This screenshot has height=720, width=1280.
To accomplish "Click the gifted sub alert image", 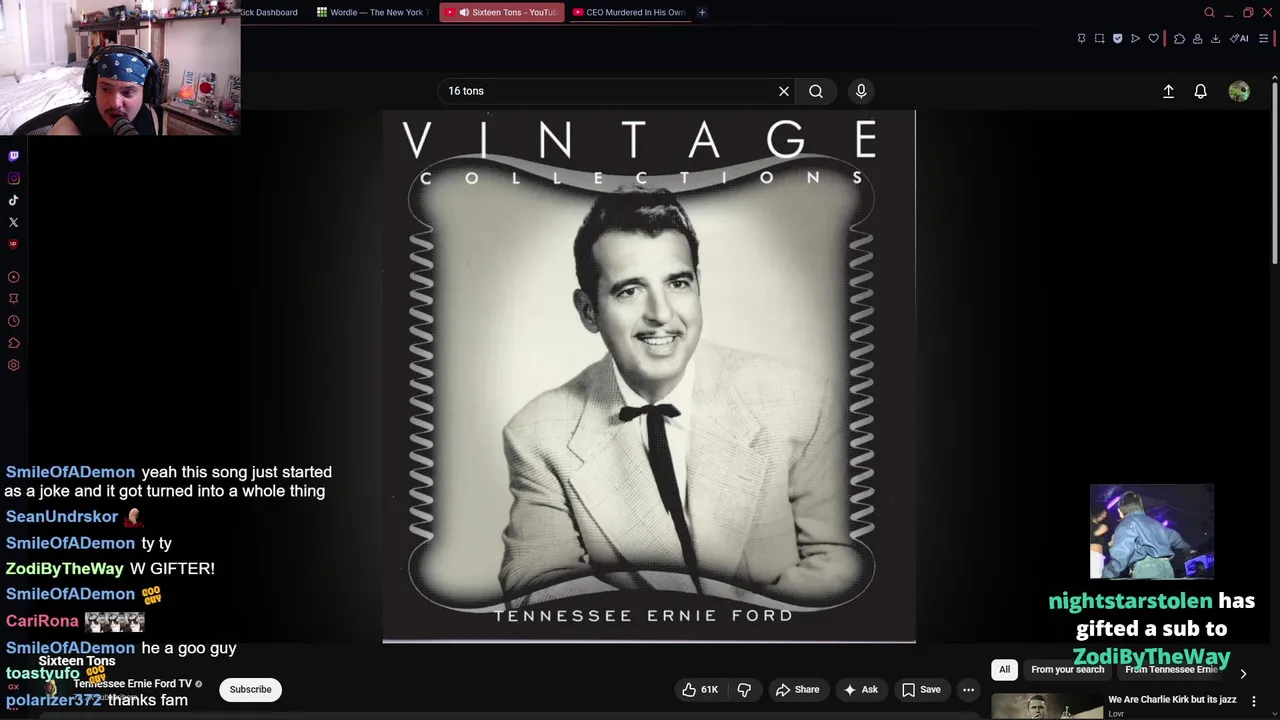I will [1151, 532].
